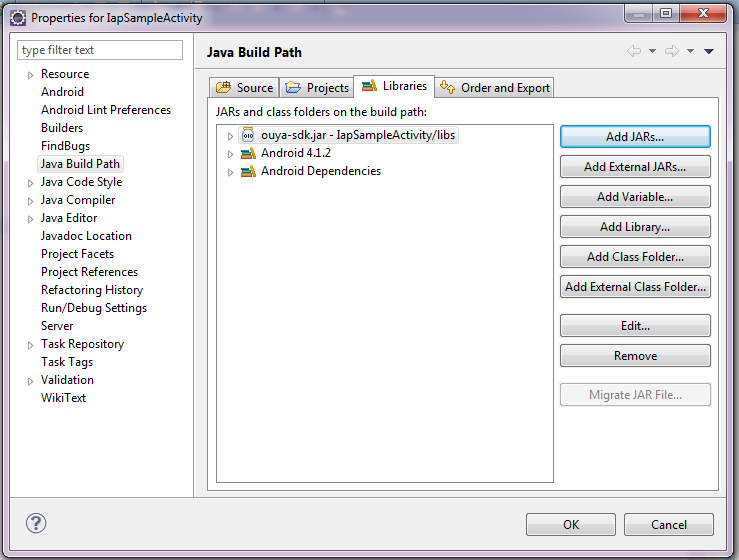The height and width of the screenshot is (560, 739).
Task: Expand the Android Dependencies node
Action: 230,172
